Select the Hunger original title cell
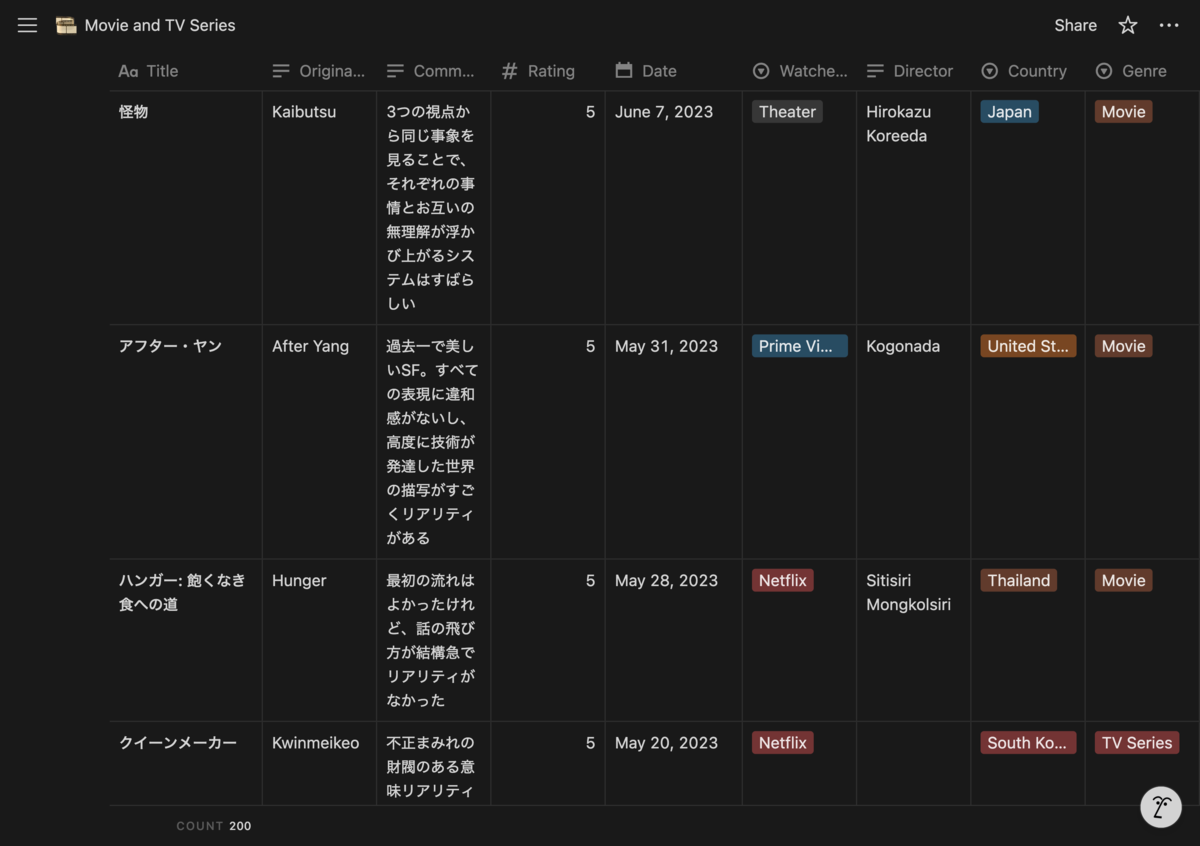Viewport: 1200px width, 846px height. pyautogui.click(x=319, y=640)
